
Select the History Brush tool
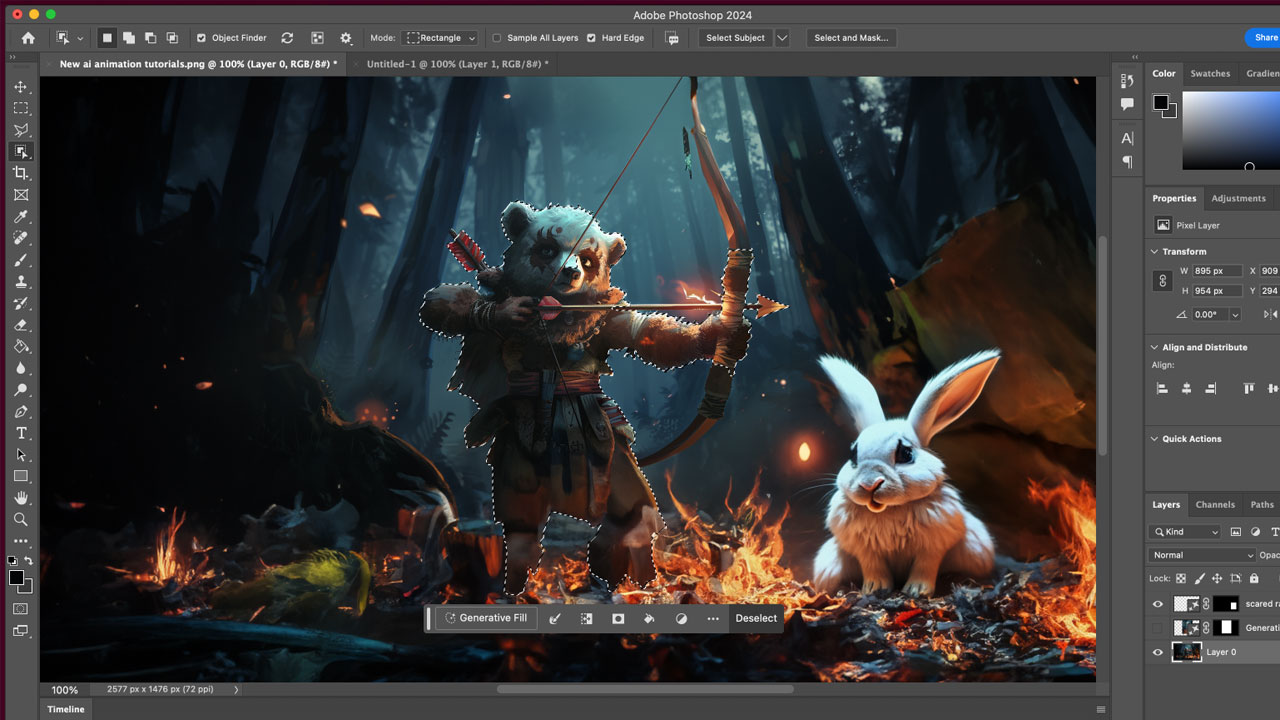point(20,303)
